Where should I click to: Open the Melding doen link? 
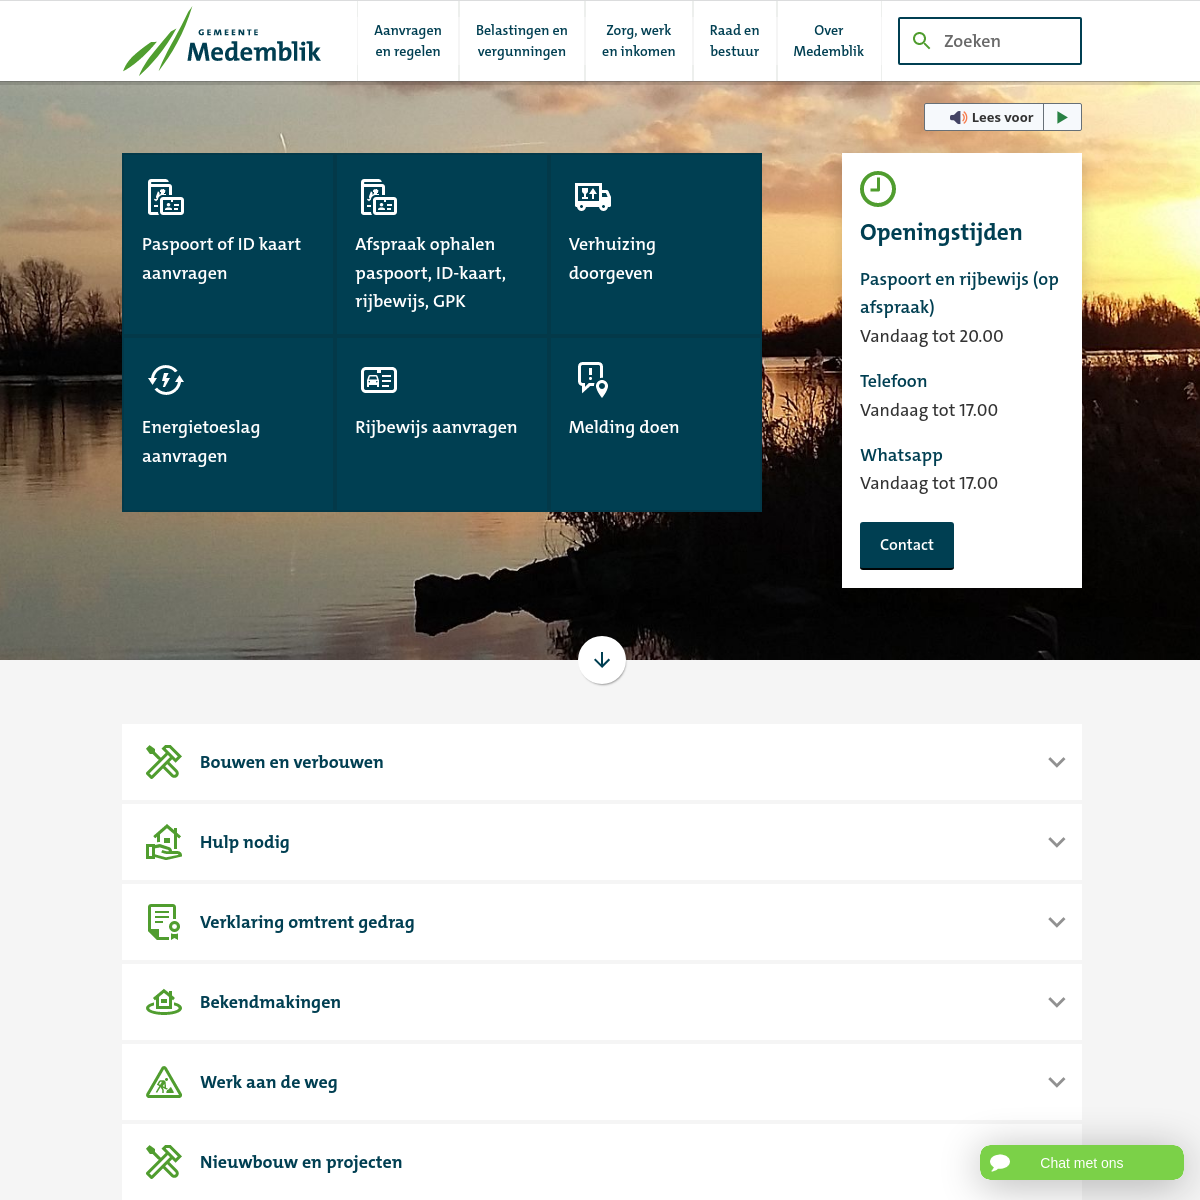coord(656,424)
